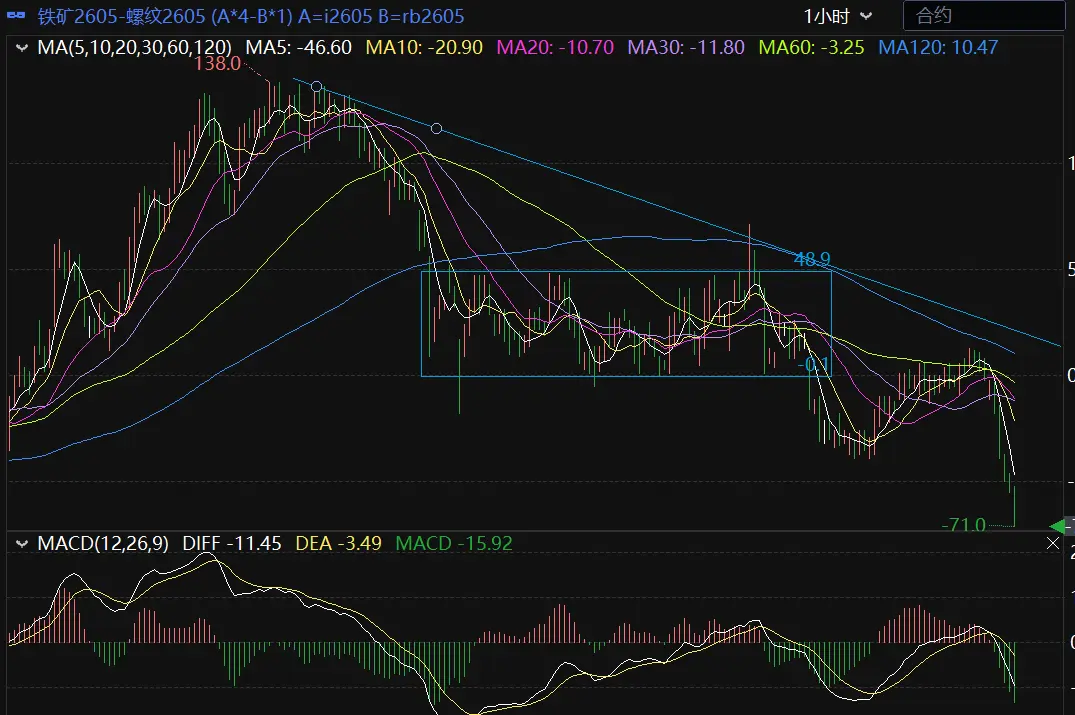Collapse the MACD indicator chevron
Viewport: 1075px width, 715px height.
(21, 543)
